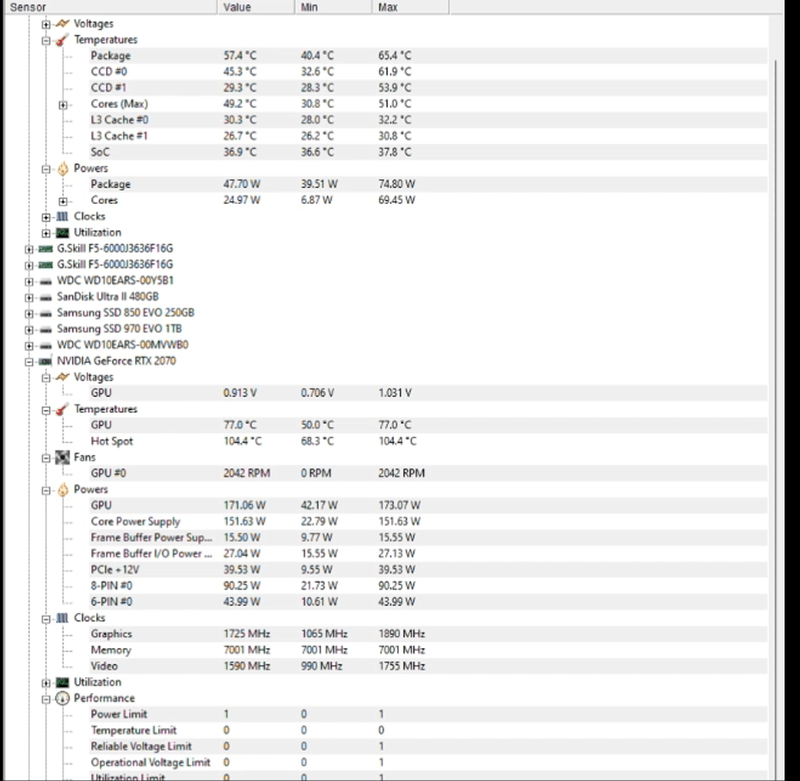800x781 pixels.
Task: Select the CCD #1 temperature row
Action: [x=428, y=88]
